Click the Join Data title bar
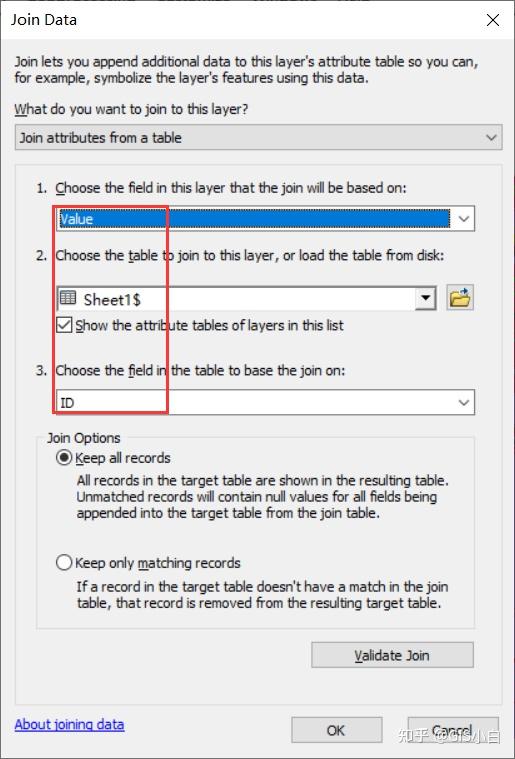Screen dimensions: 515x759 point(242,20)
